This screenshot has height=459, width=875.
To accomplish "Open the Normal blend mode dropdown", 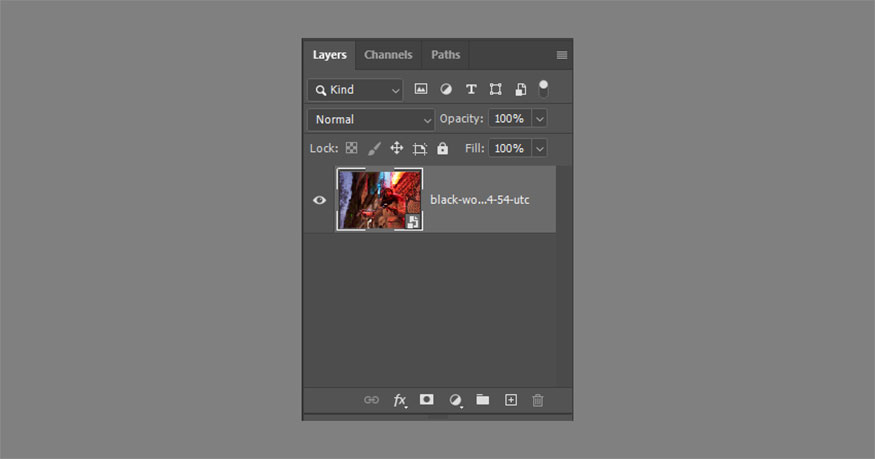I will point(371,119).
